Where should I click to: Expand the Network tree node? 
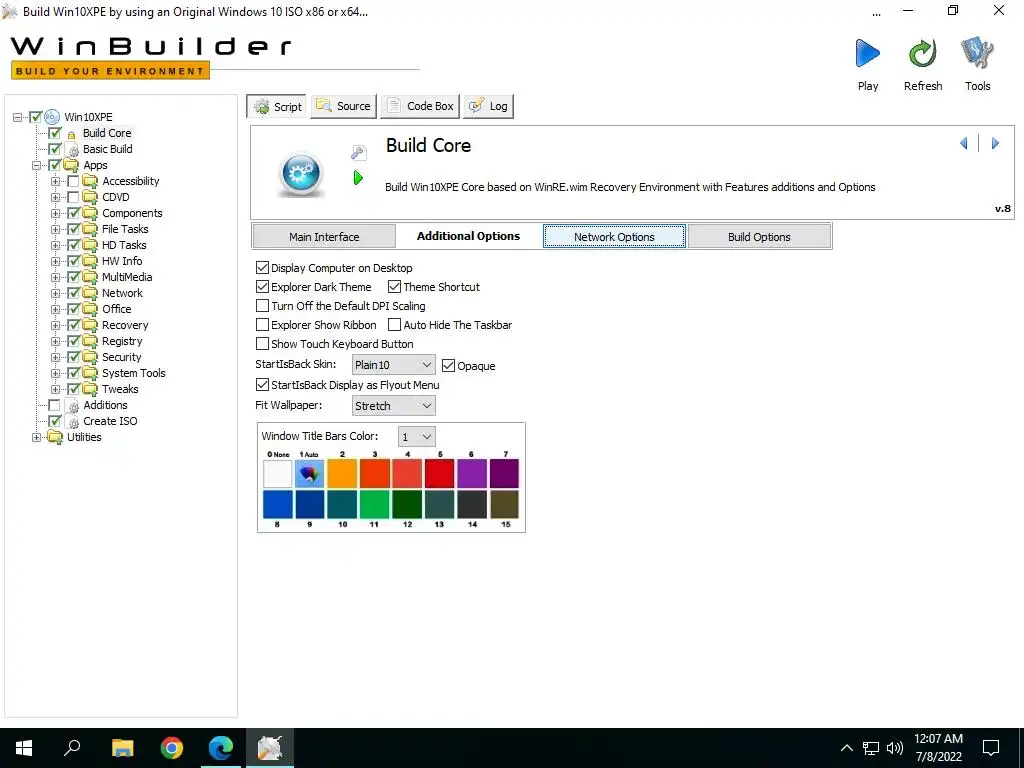[56, 293]
